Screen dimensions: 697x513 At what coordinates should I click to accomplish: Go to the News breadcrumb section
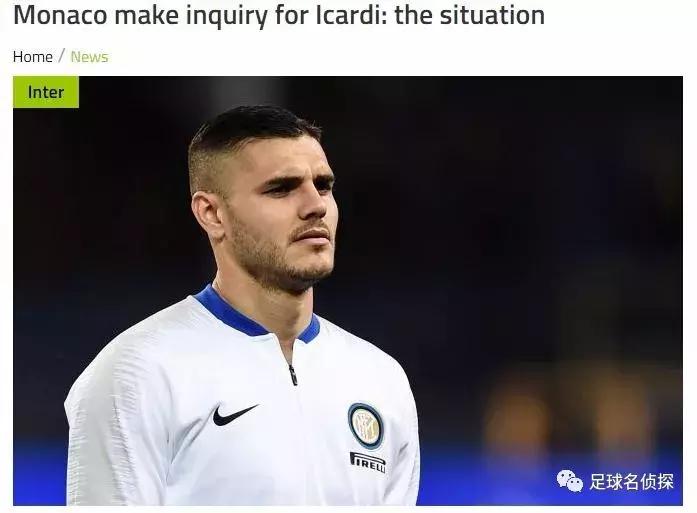(x=89, y=57)
